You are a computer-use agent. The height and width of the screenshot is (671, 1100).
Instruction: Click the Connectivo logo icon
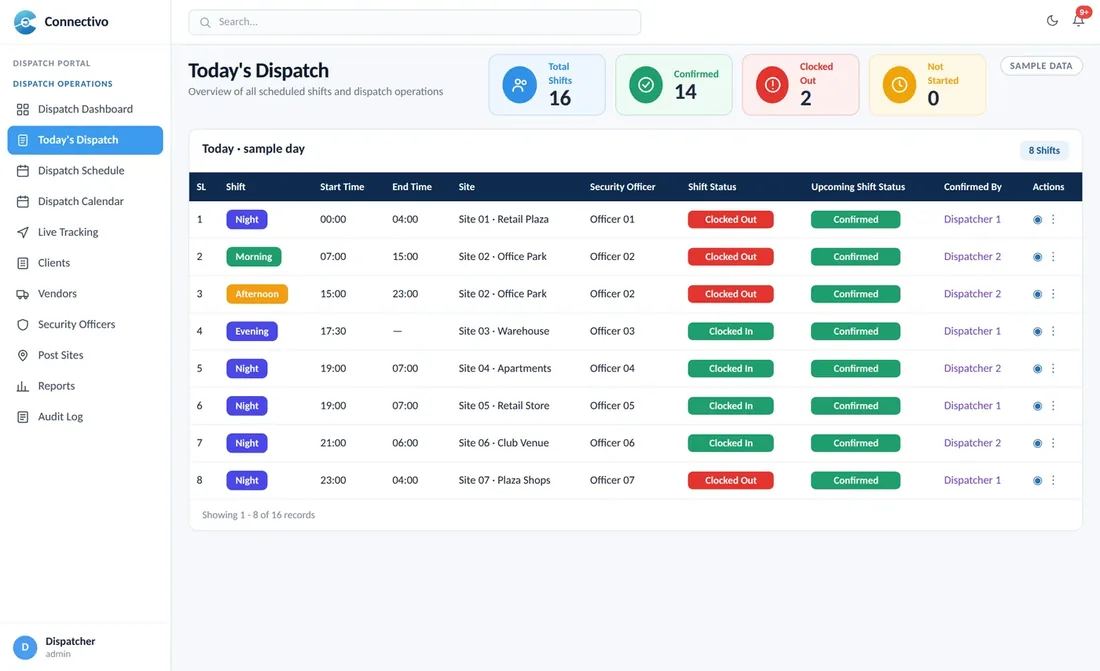tap(25, 22)
